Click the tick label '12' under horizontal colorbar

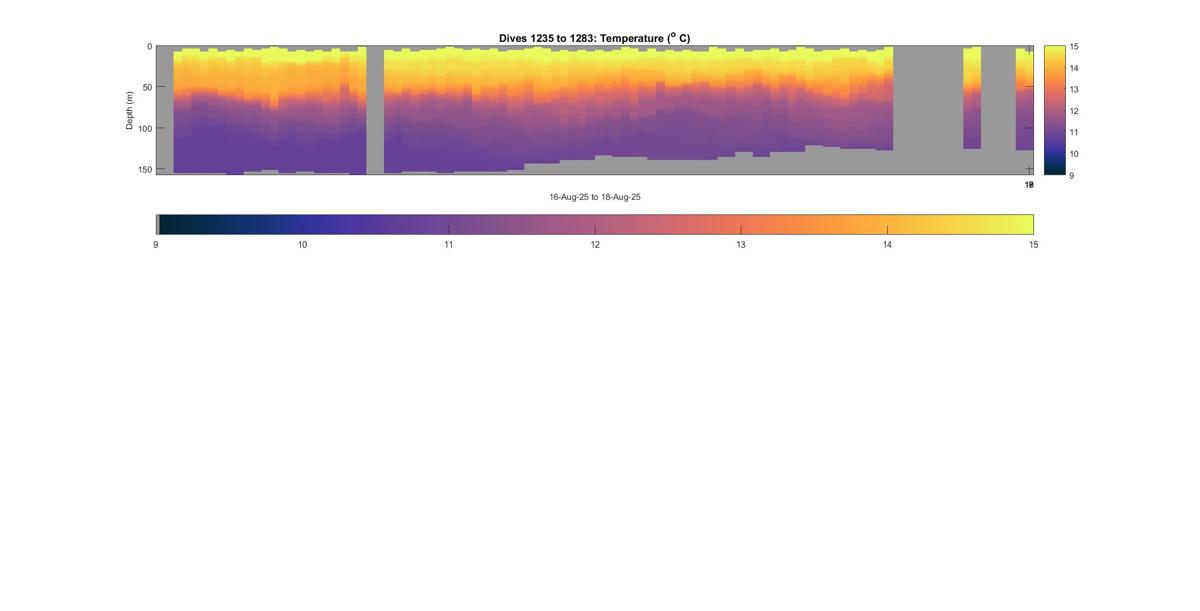(595, 245)
